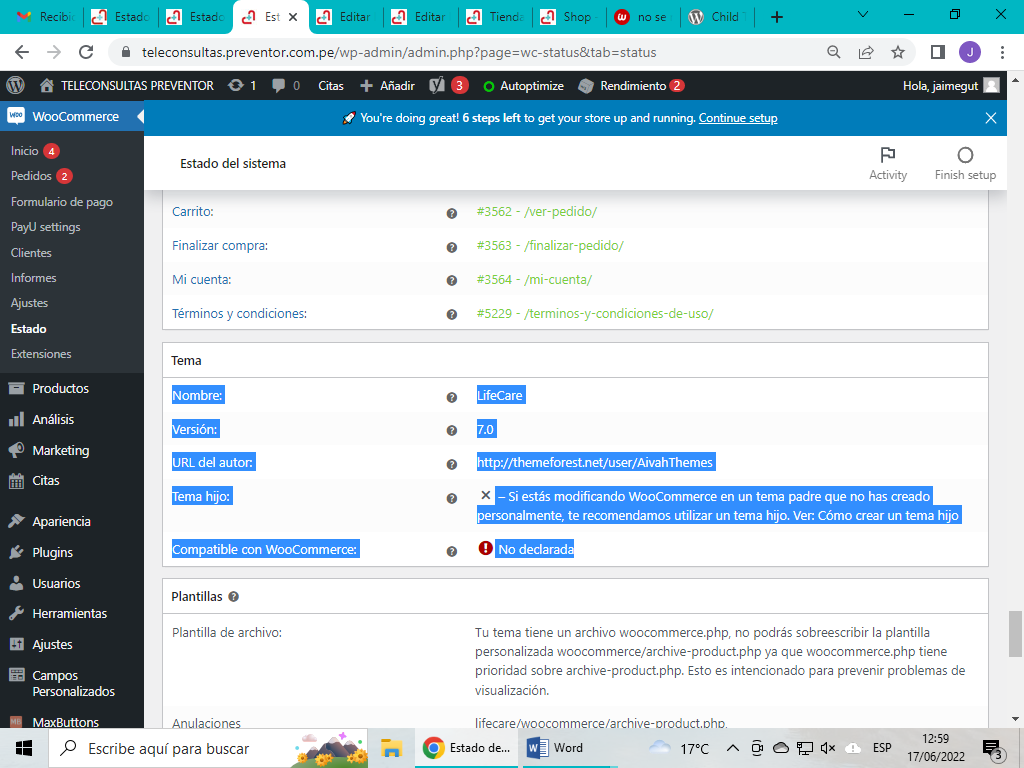Open the Análisis sidebar menu
This screenshot has width=1024, height=768.
(54, 419)
